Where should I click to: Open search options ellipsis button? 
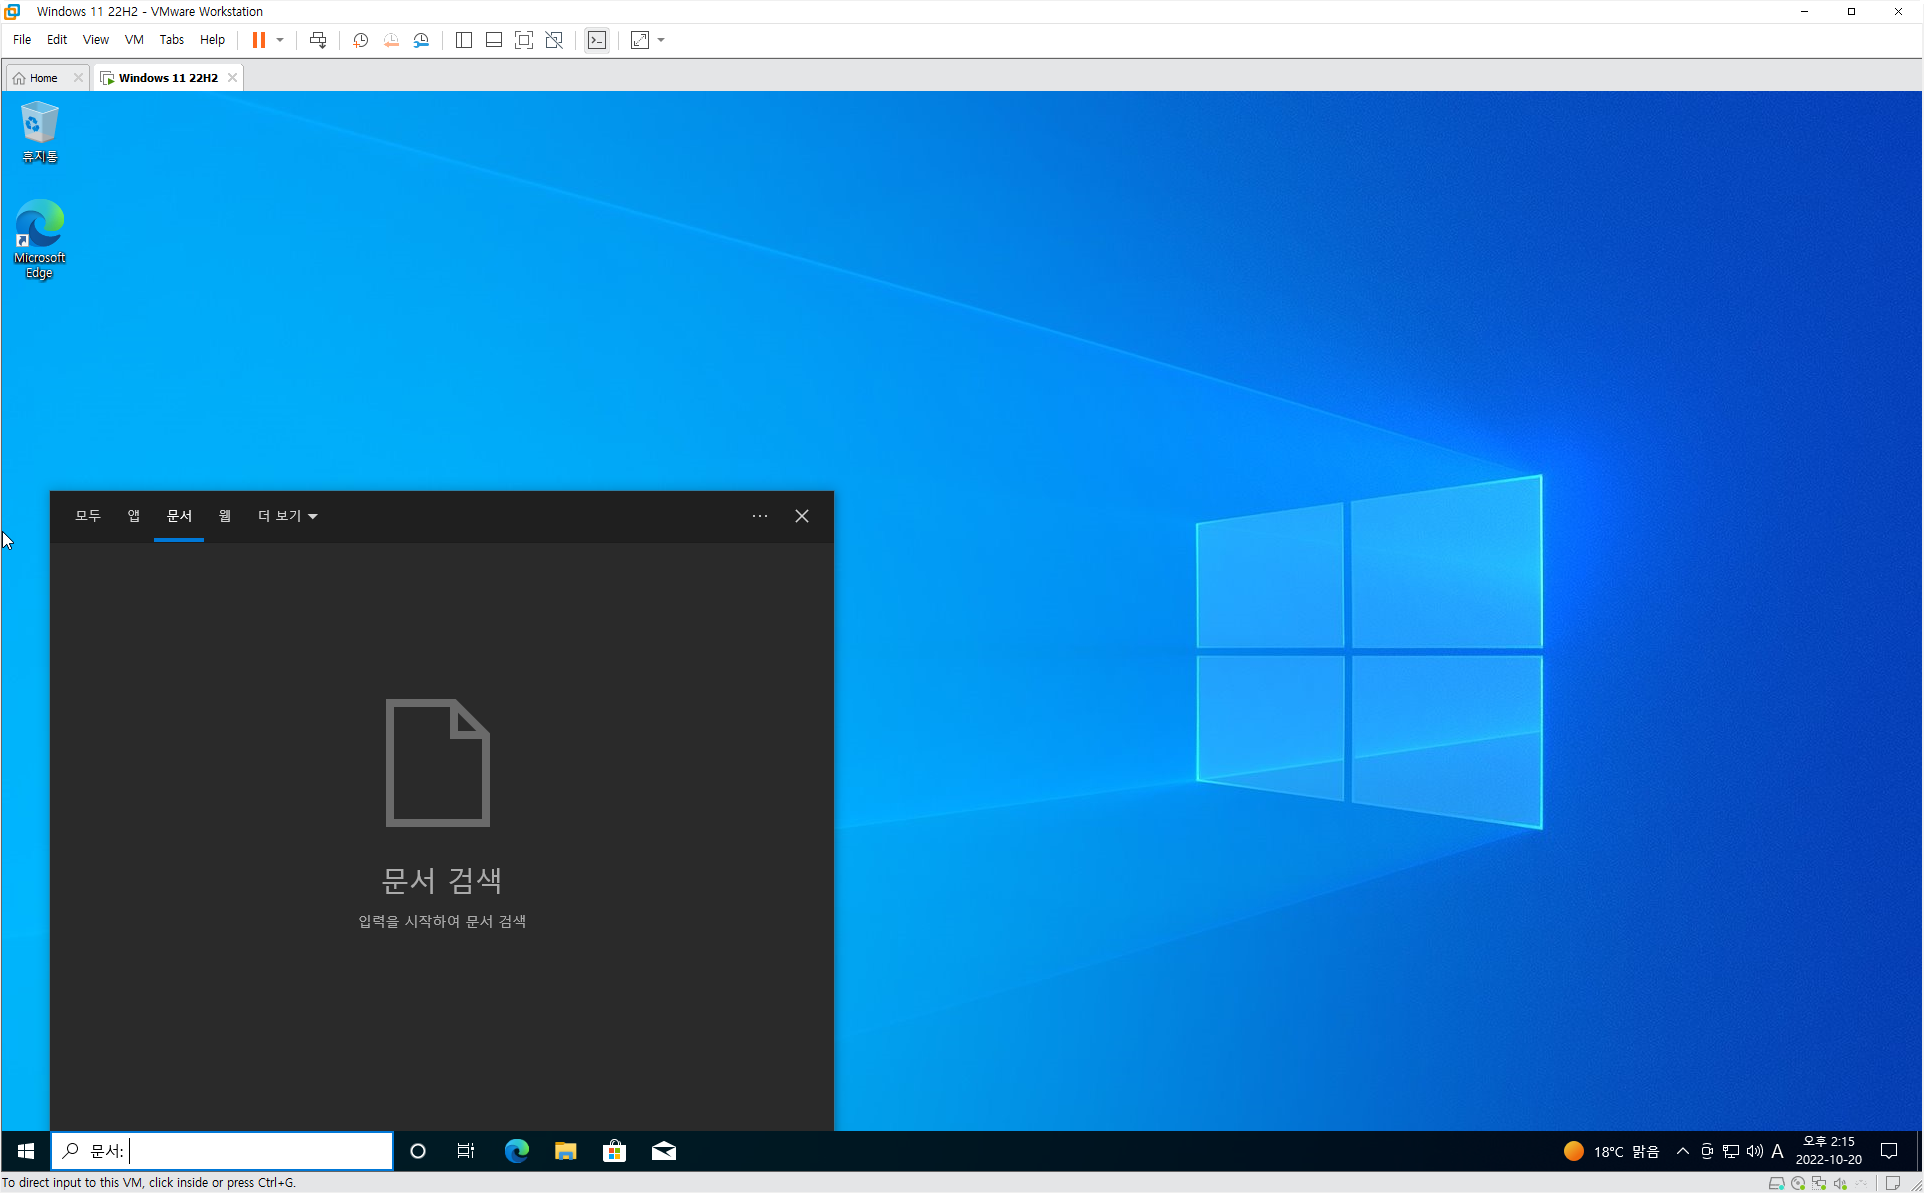760,516
